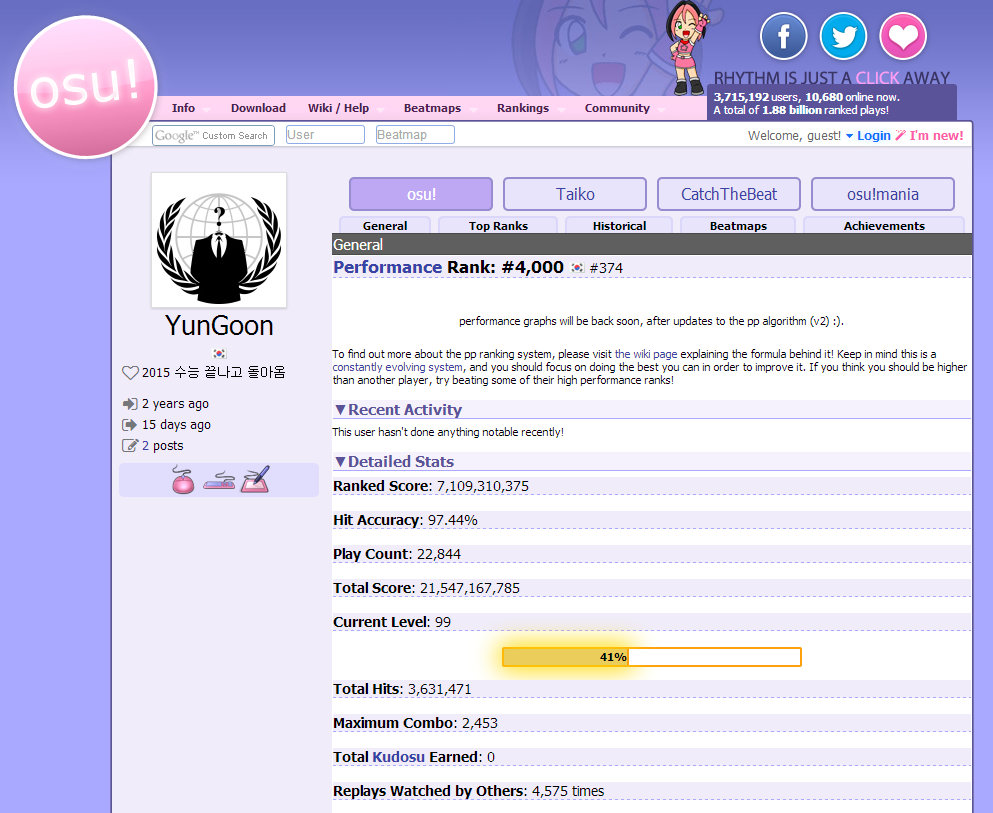This screenshot has width=993, height=813.
Task: Click the Login link
Action: click(x=874, y=136)
